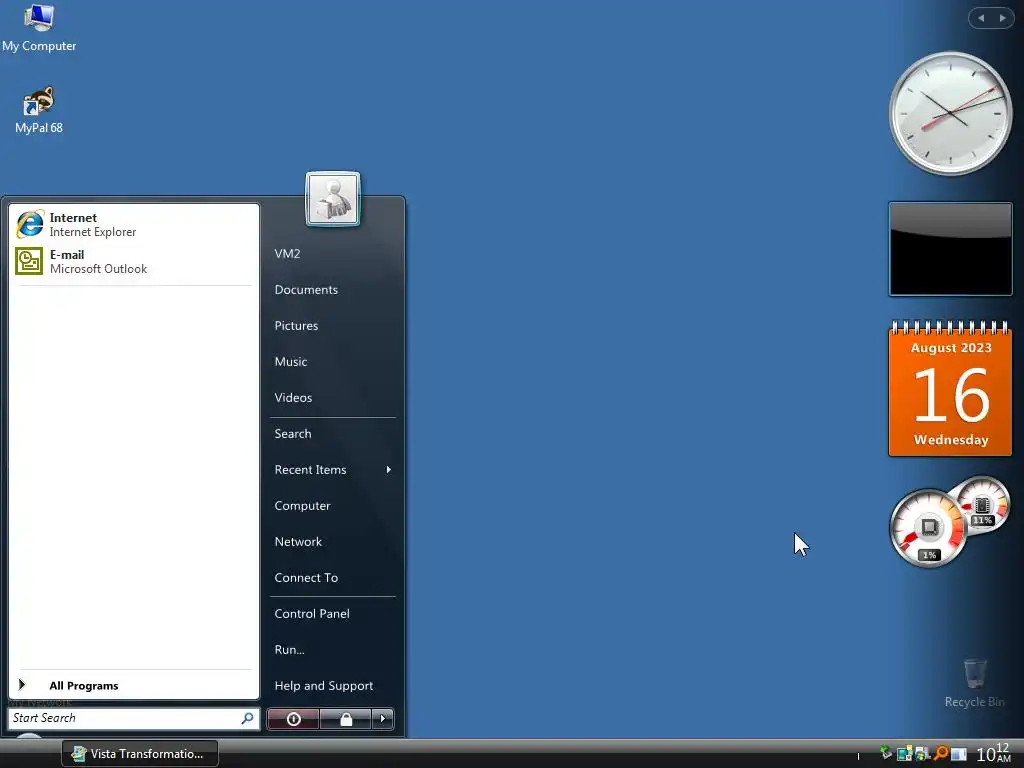Click the lock computer button

345,719
